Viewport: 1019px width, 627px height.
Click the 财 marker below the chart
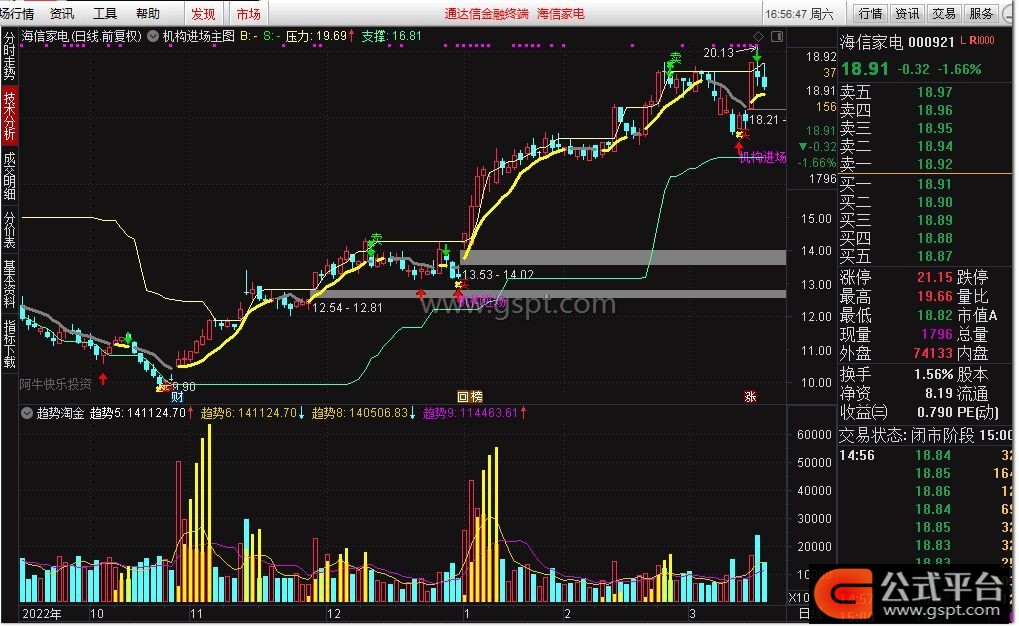point(177,396)
